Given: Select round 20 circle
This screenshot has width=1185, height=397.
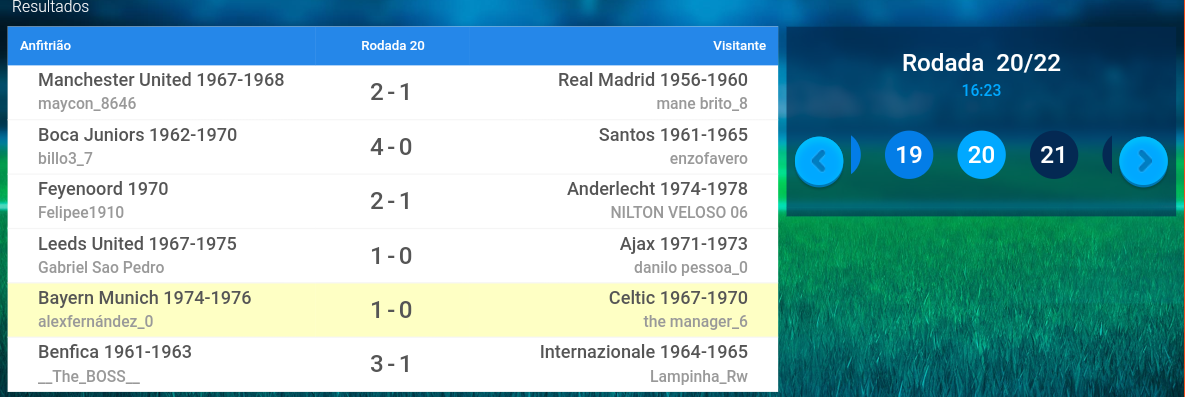Looking at the screenshot, I should (x=981, y=155).
